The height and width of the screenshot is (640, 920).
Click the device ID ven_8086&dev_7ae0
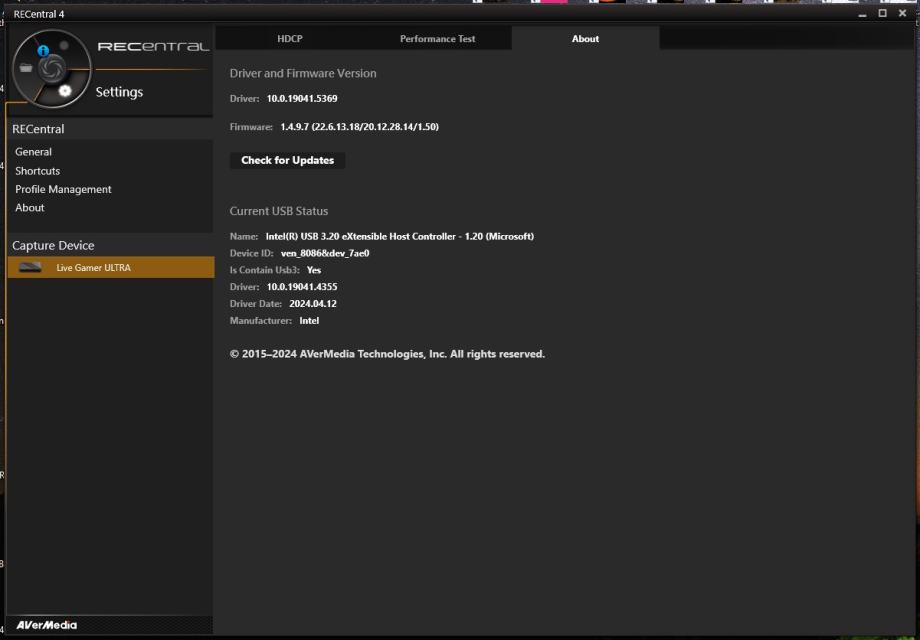point(325,253)
